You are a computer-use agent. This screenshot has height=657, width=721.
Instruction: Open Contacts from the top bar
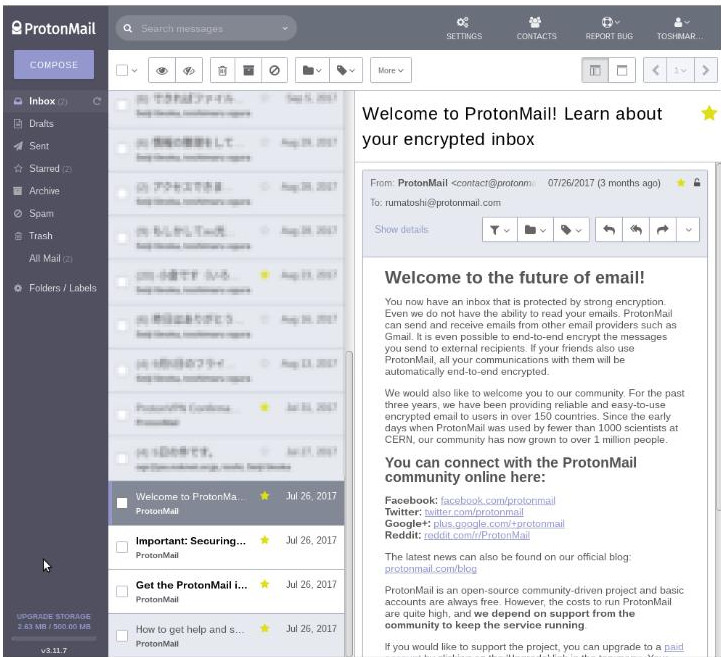[x=536, y=29]
